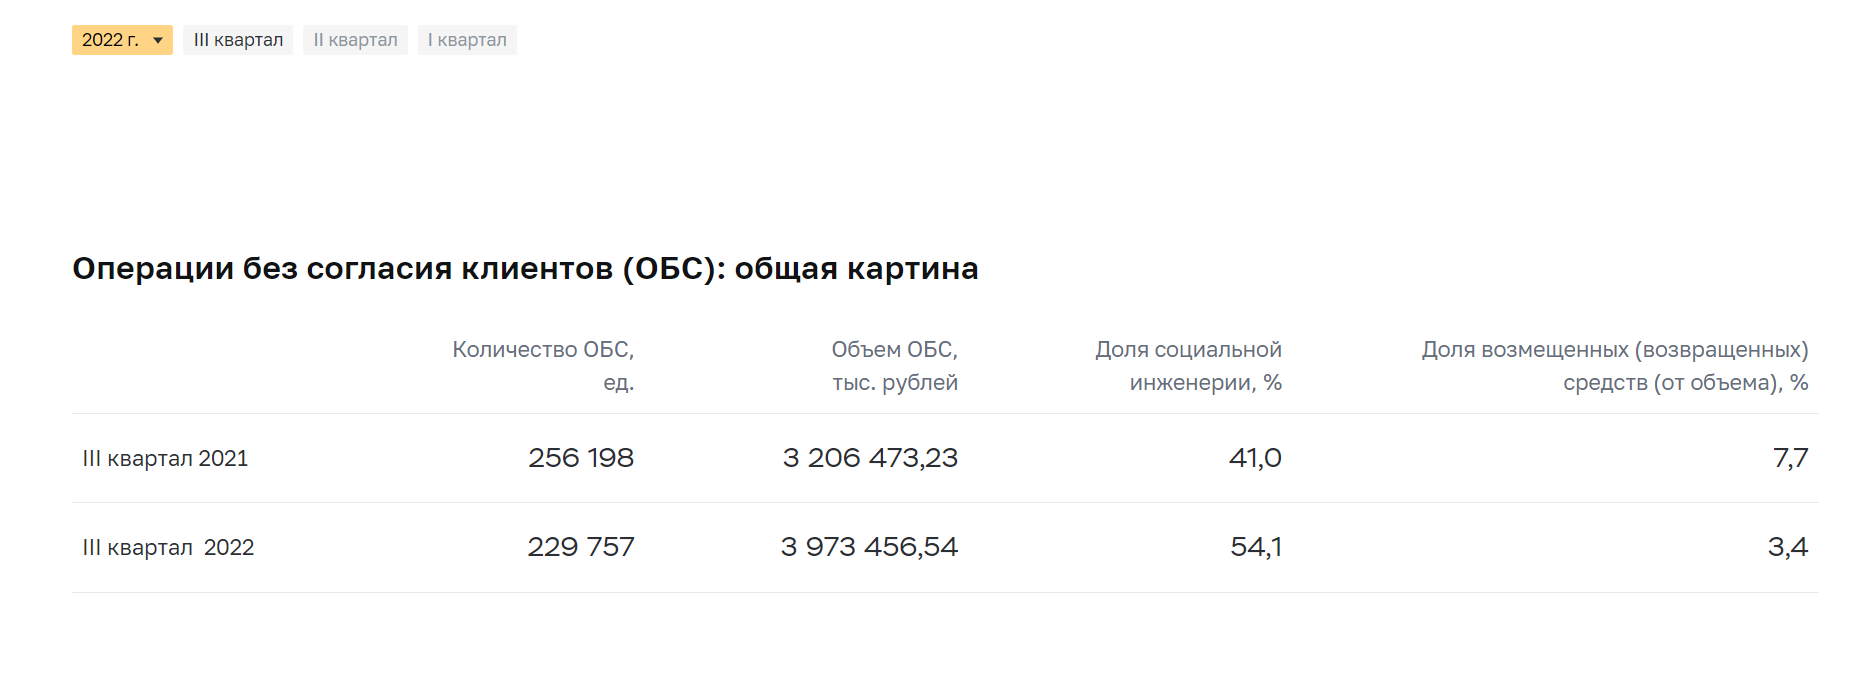Open the 2022 г. year dropdown
1873x677 pixels.
[122, 40]
